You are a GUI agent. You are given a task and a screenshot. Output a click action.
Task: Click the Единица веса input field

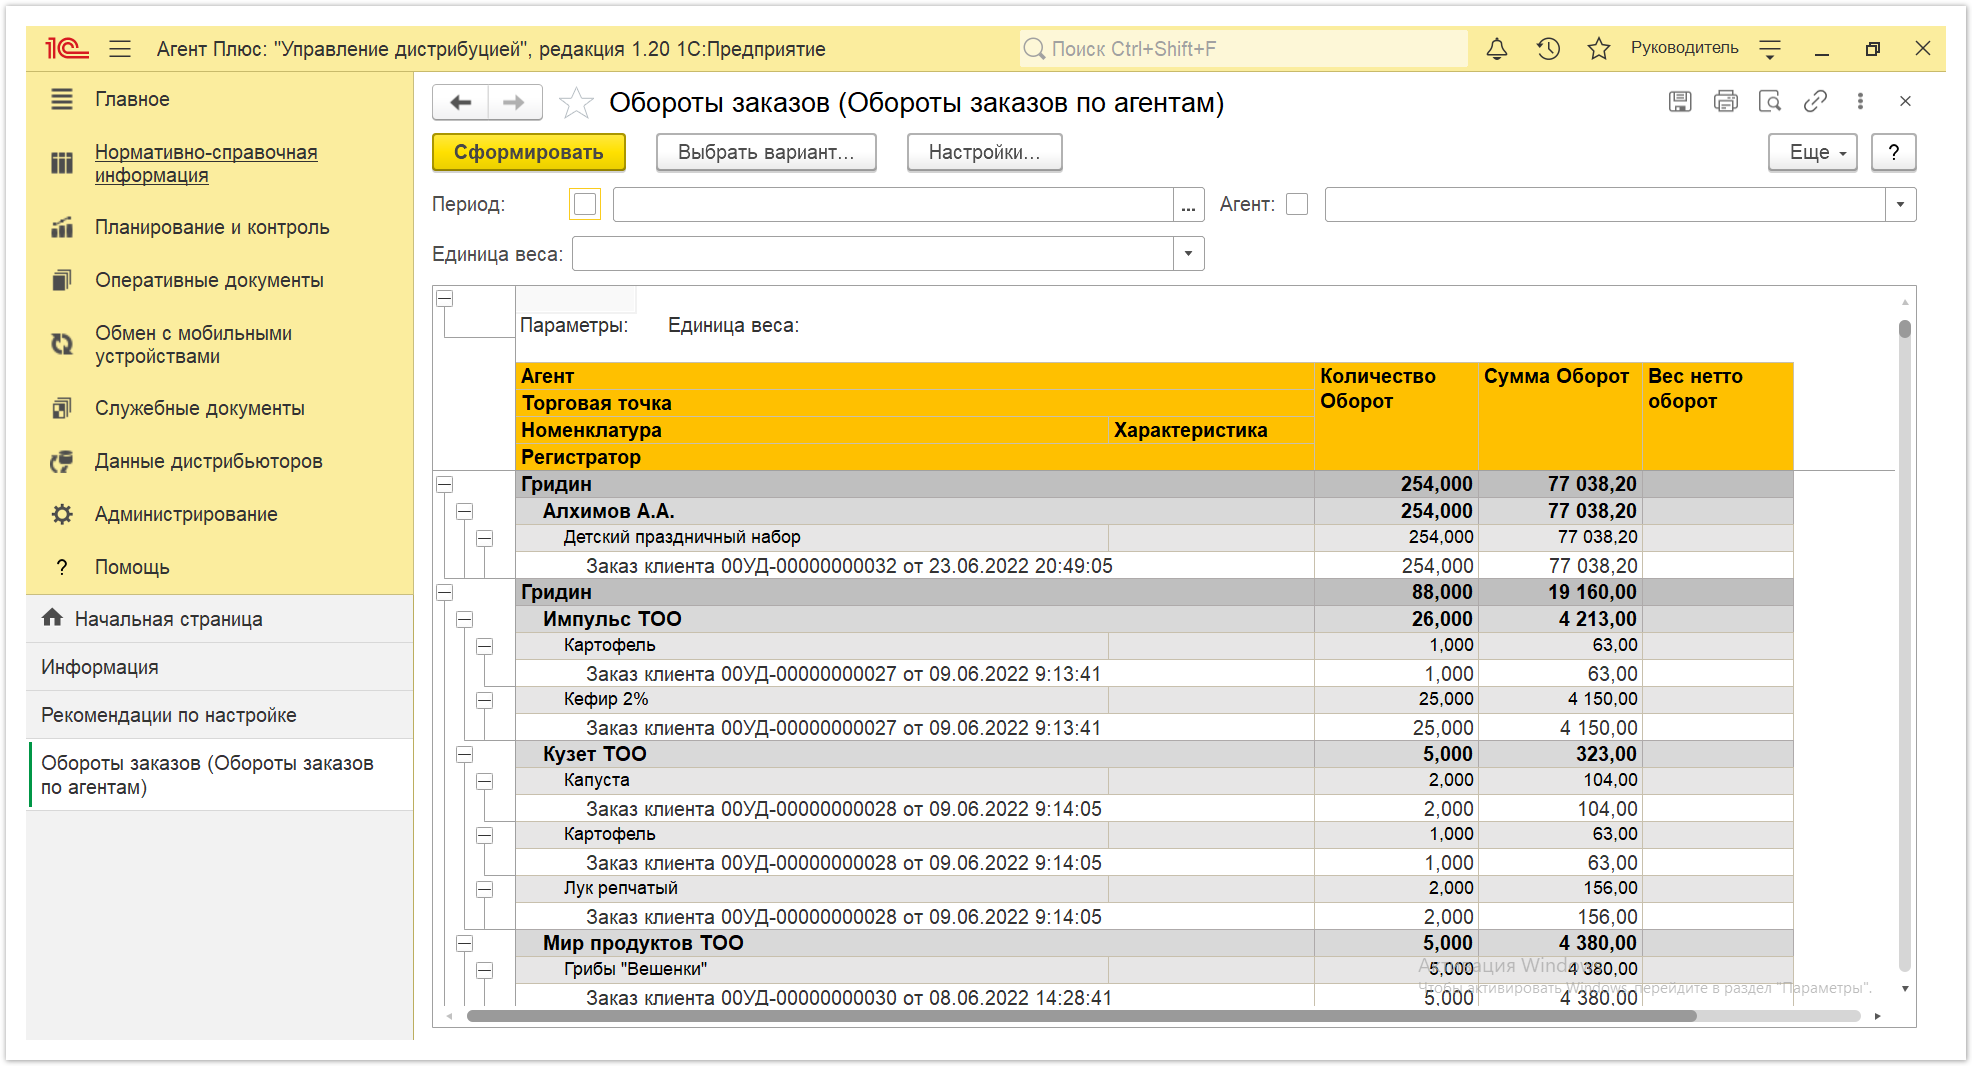873,253
